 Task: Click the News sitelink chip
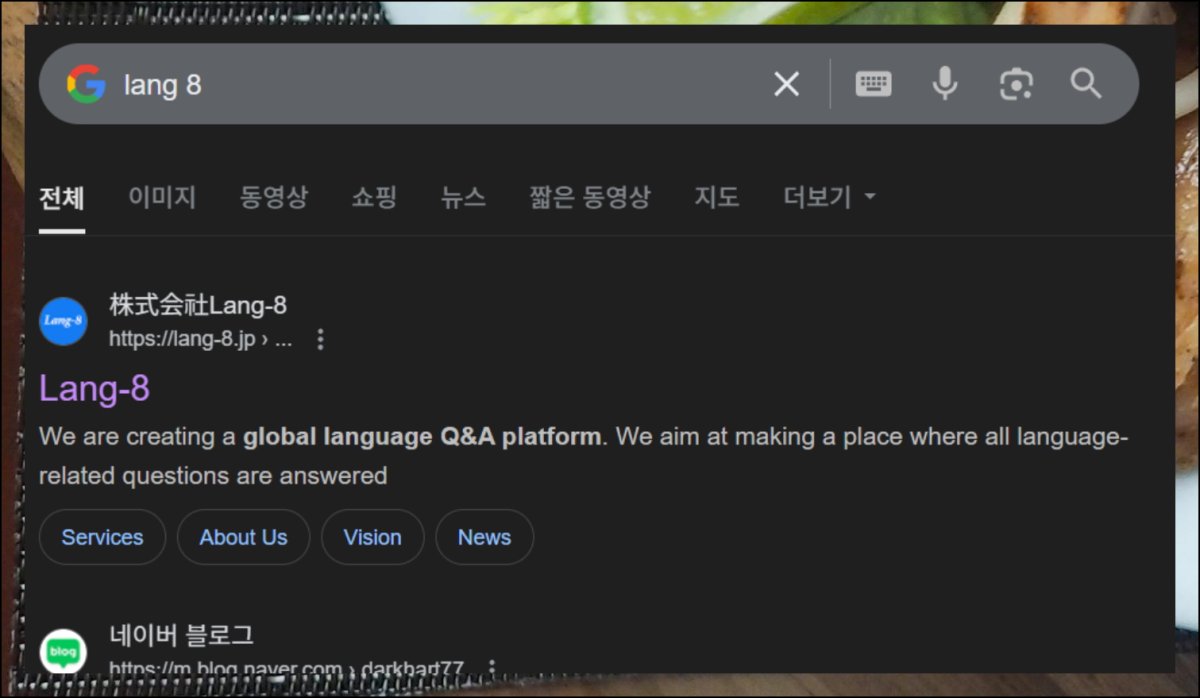(484, 537)
